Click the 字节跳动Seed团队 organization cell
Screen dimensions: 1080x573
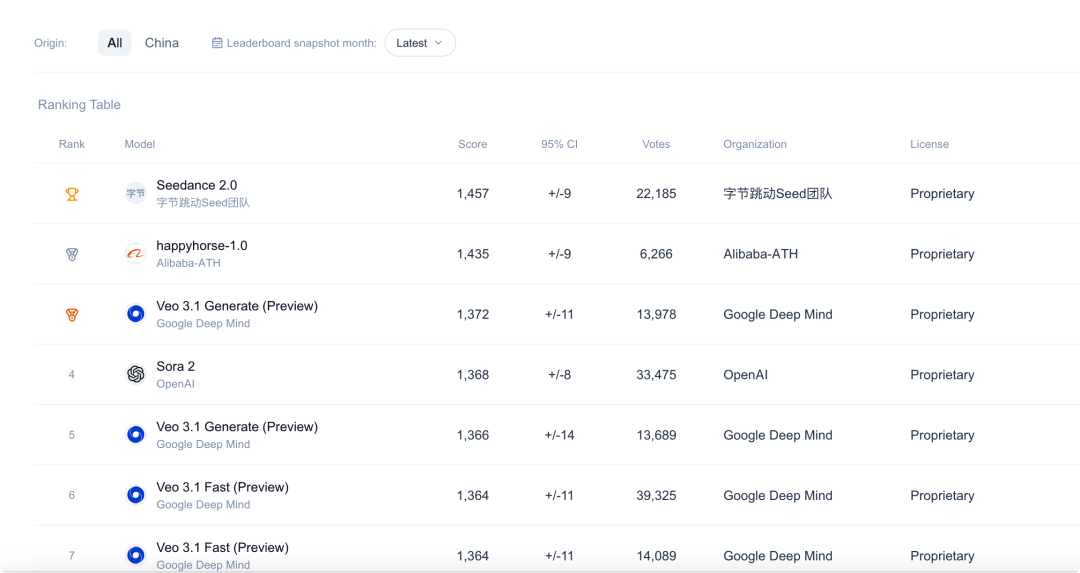[x=778, y=194]
